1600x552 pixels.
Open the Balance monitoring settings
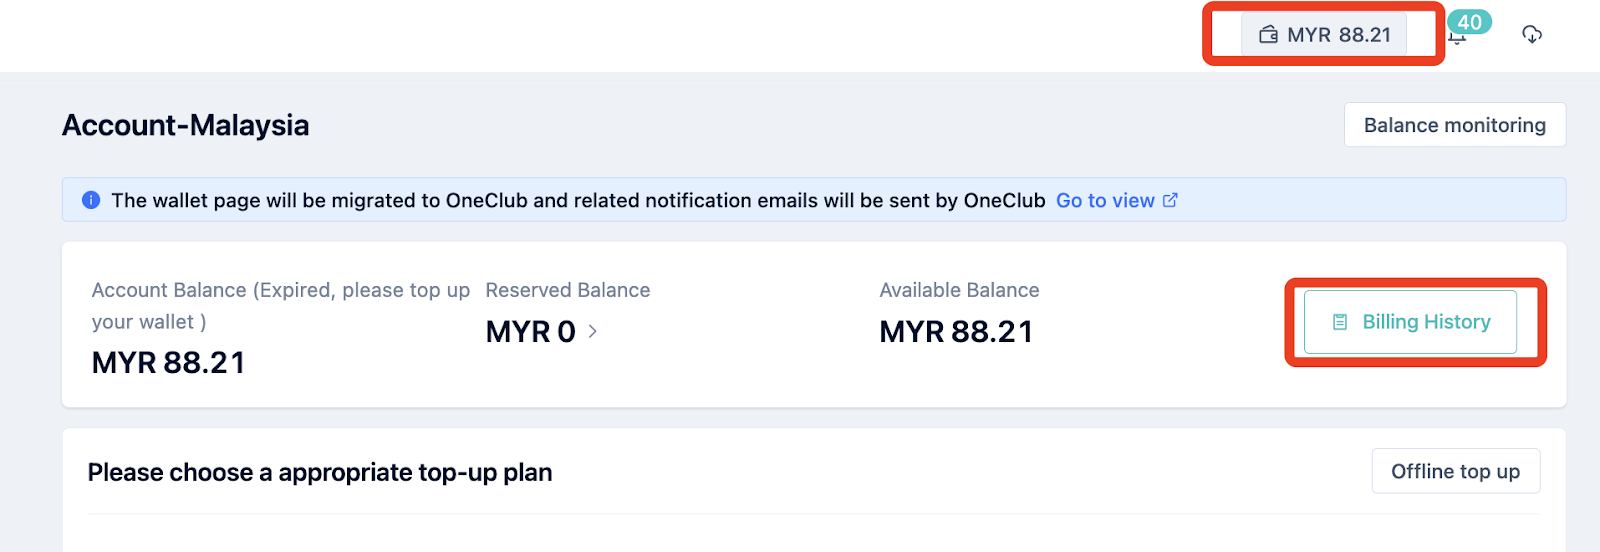[1455, 125]
